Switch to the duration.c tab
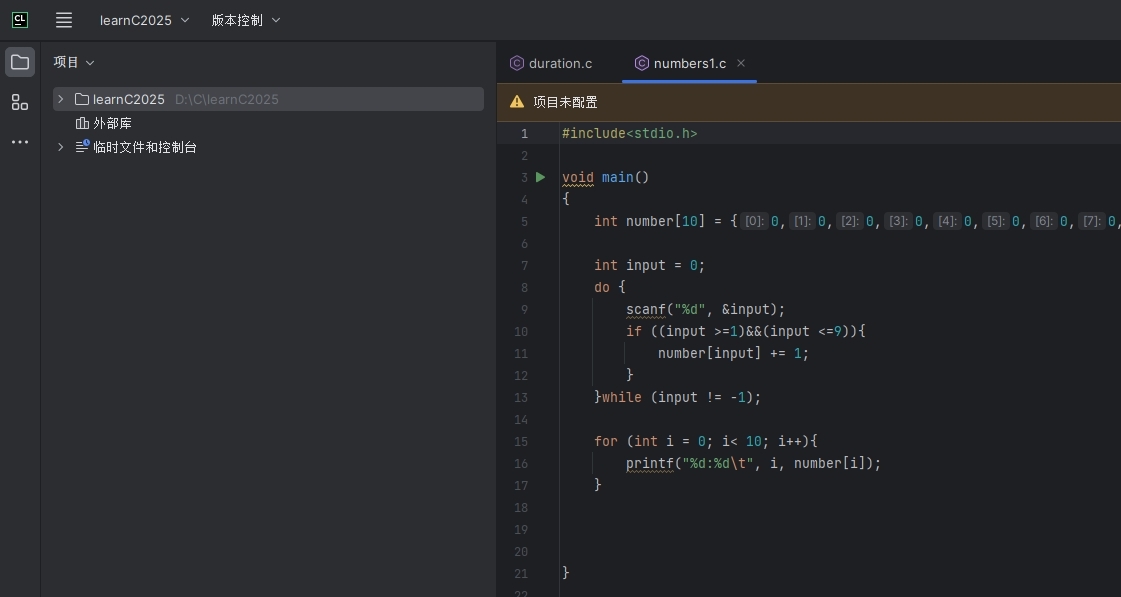This screenshot has height=597, width=1121. 551,64
